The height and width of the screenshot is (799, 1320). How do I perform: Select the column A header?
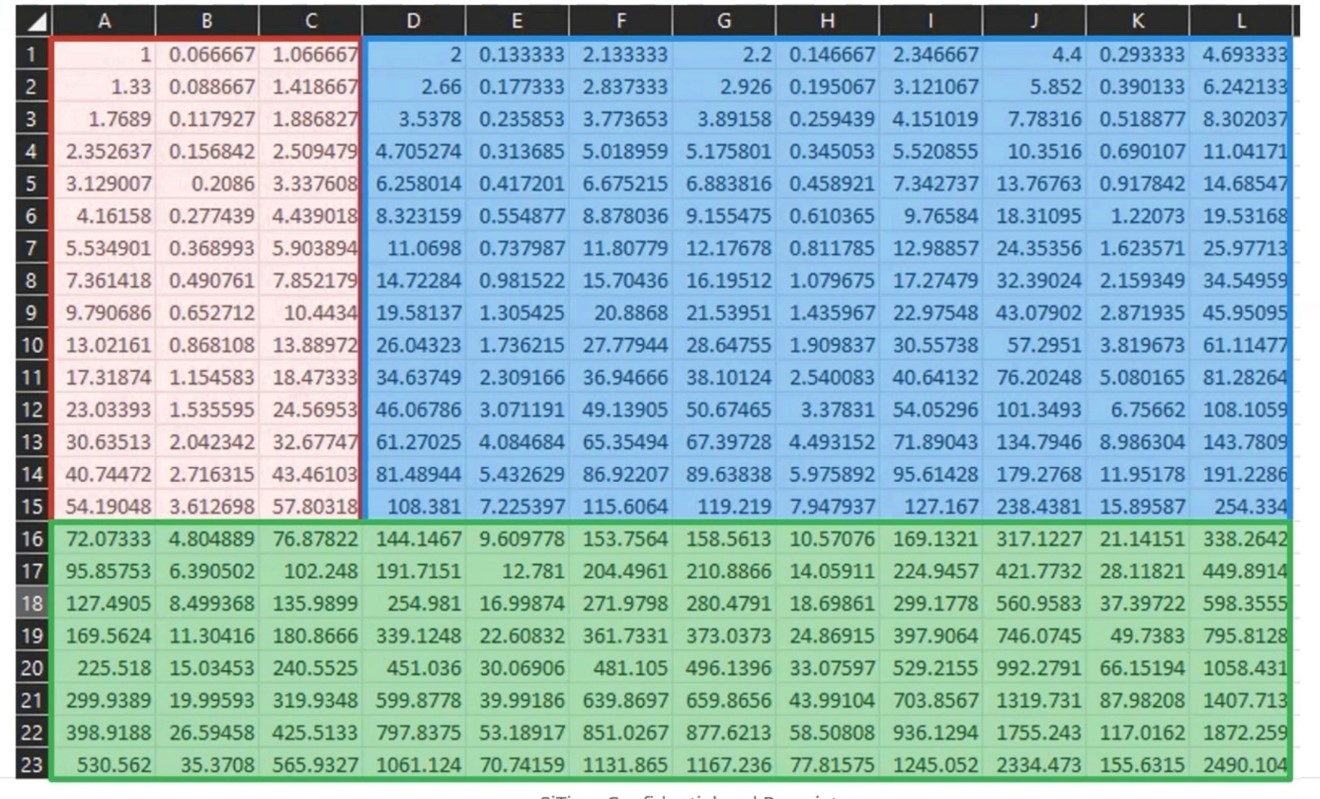[104, 20]
